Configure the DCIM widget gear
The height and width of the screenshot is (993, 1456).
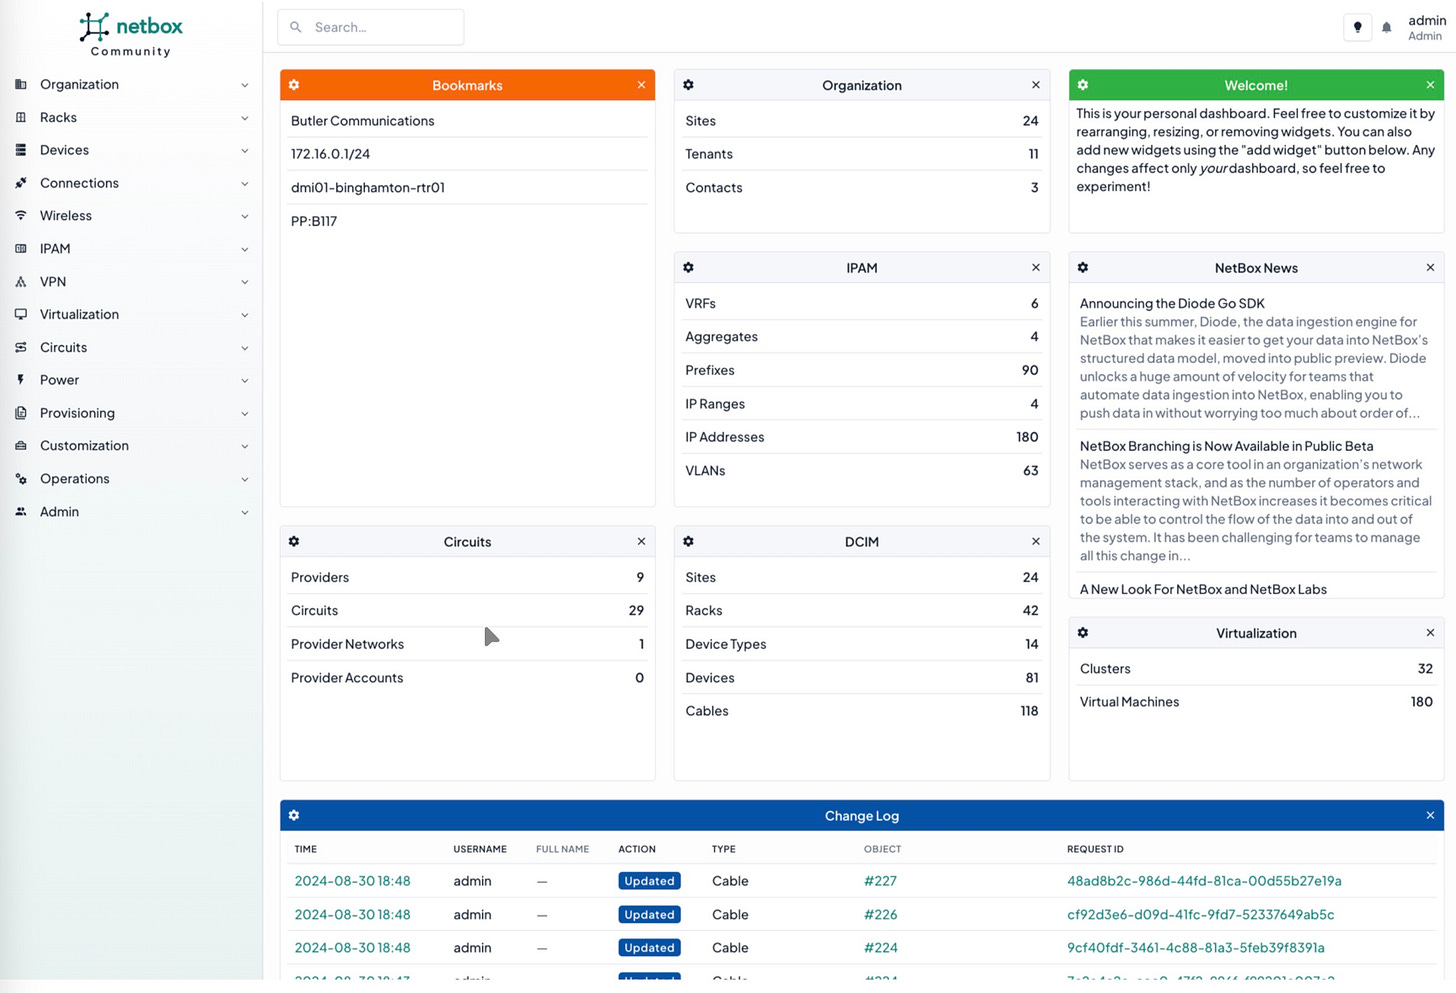click(x=688, y=541)
